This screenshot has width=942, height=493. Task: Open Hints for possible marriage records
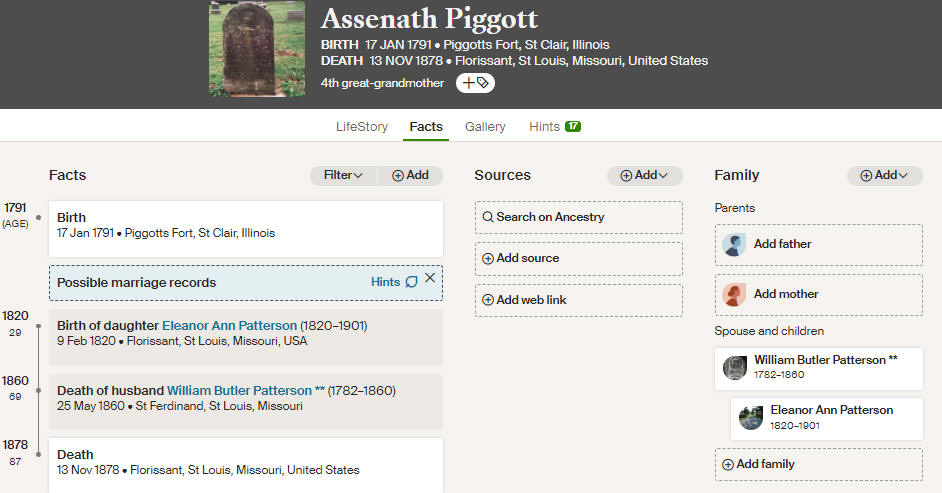pyautogui.click(x=394, y=282)
